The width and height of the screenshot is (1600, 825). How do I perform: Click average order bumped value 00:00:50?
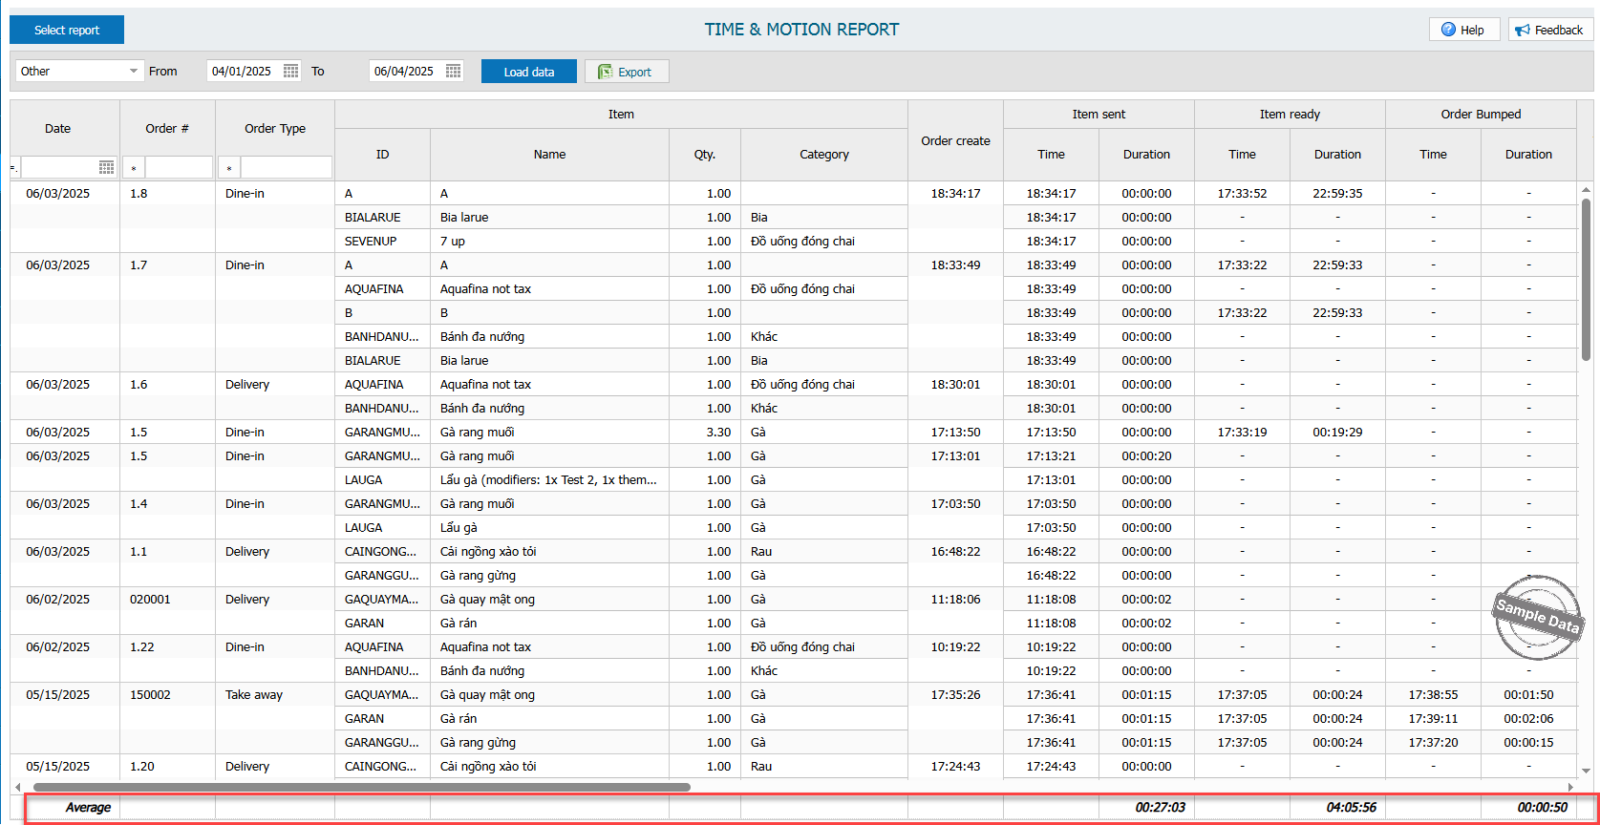pyautogui.click(x=1542, y=807)
